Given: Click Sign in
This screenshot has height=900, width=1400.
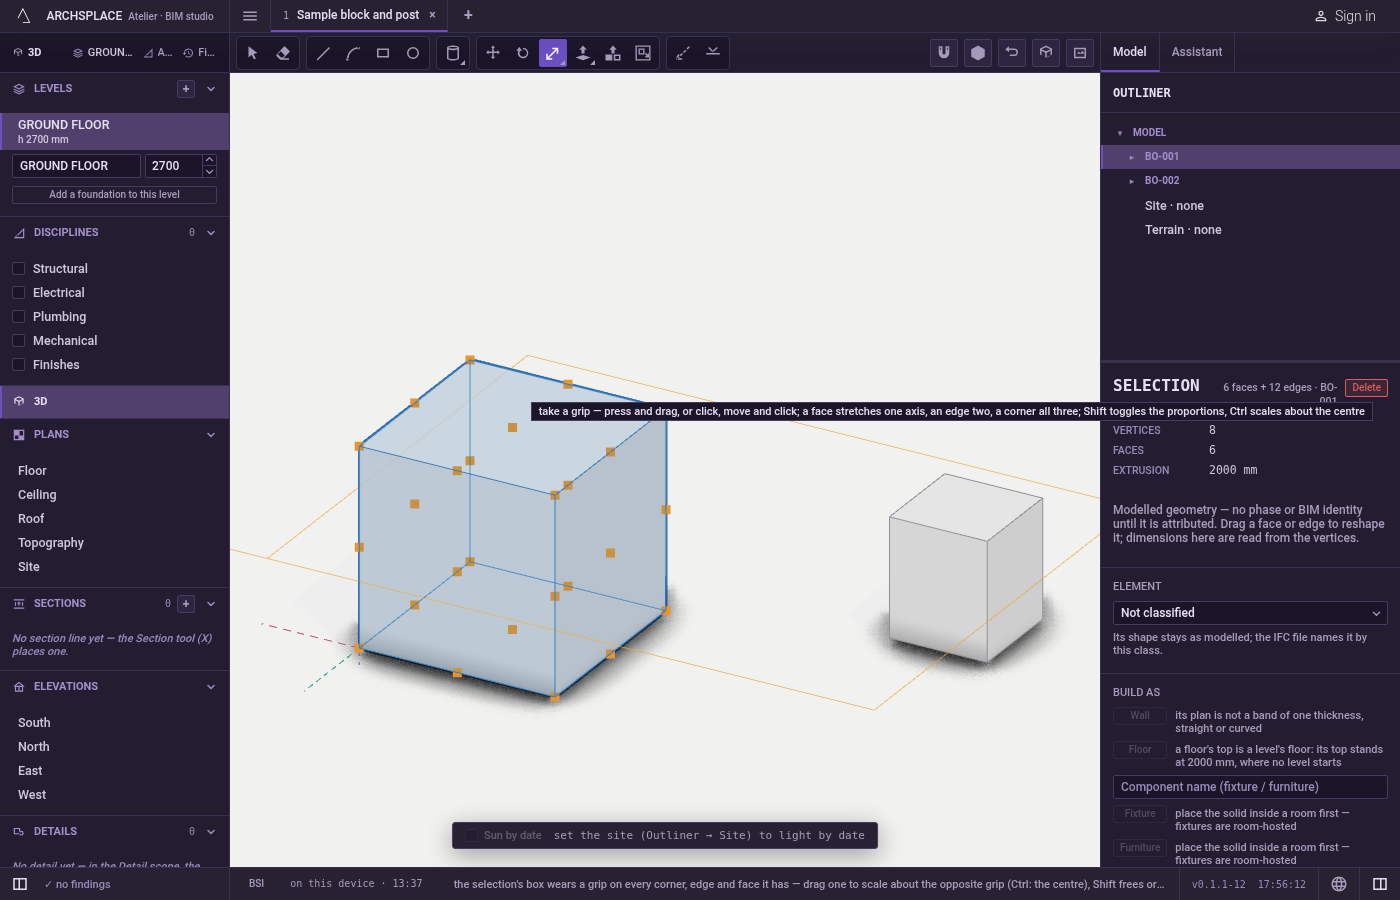Looking at the screenshot, I should pyautogui.click(x=1345, y=16).
